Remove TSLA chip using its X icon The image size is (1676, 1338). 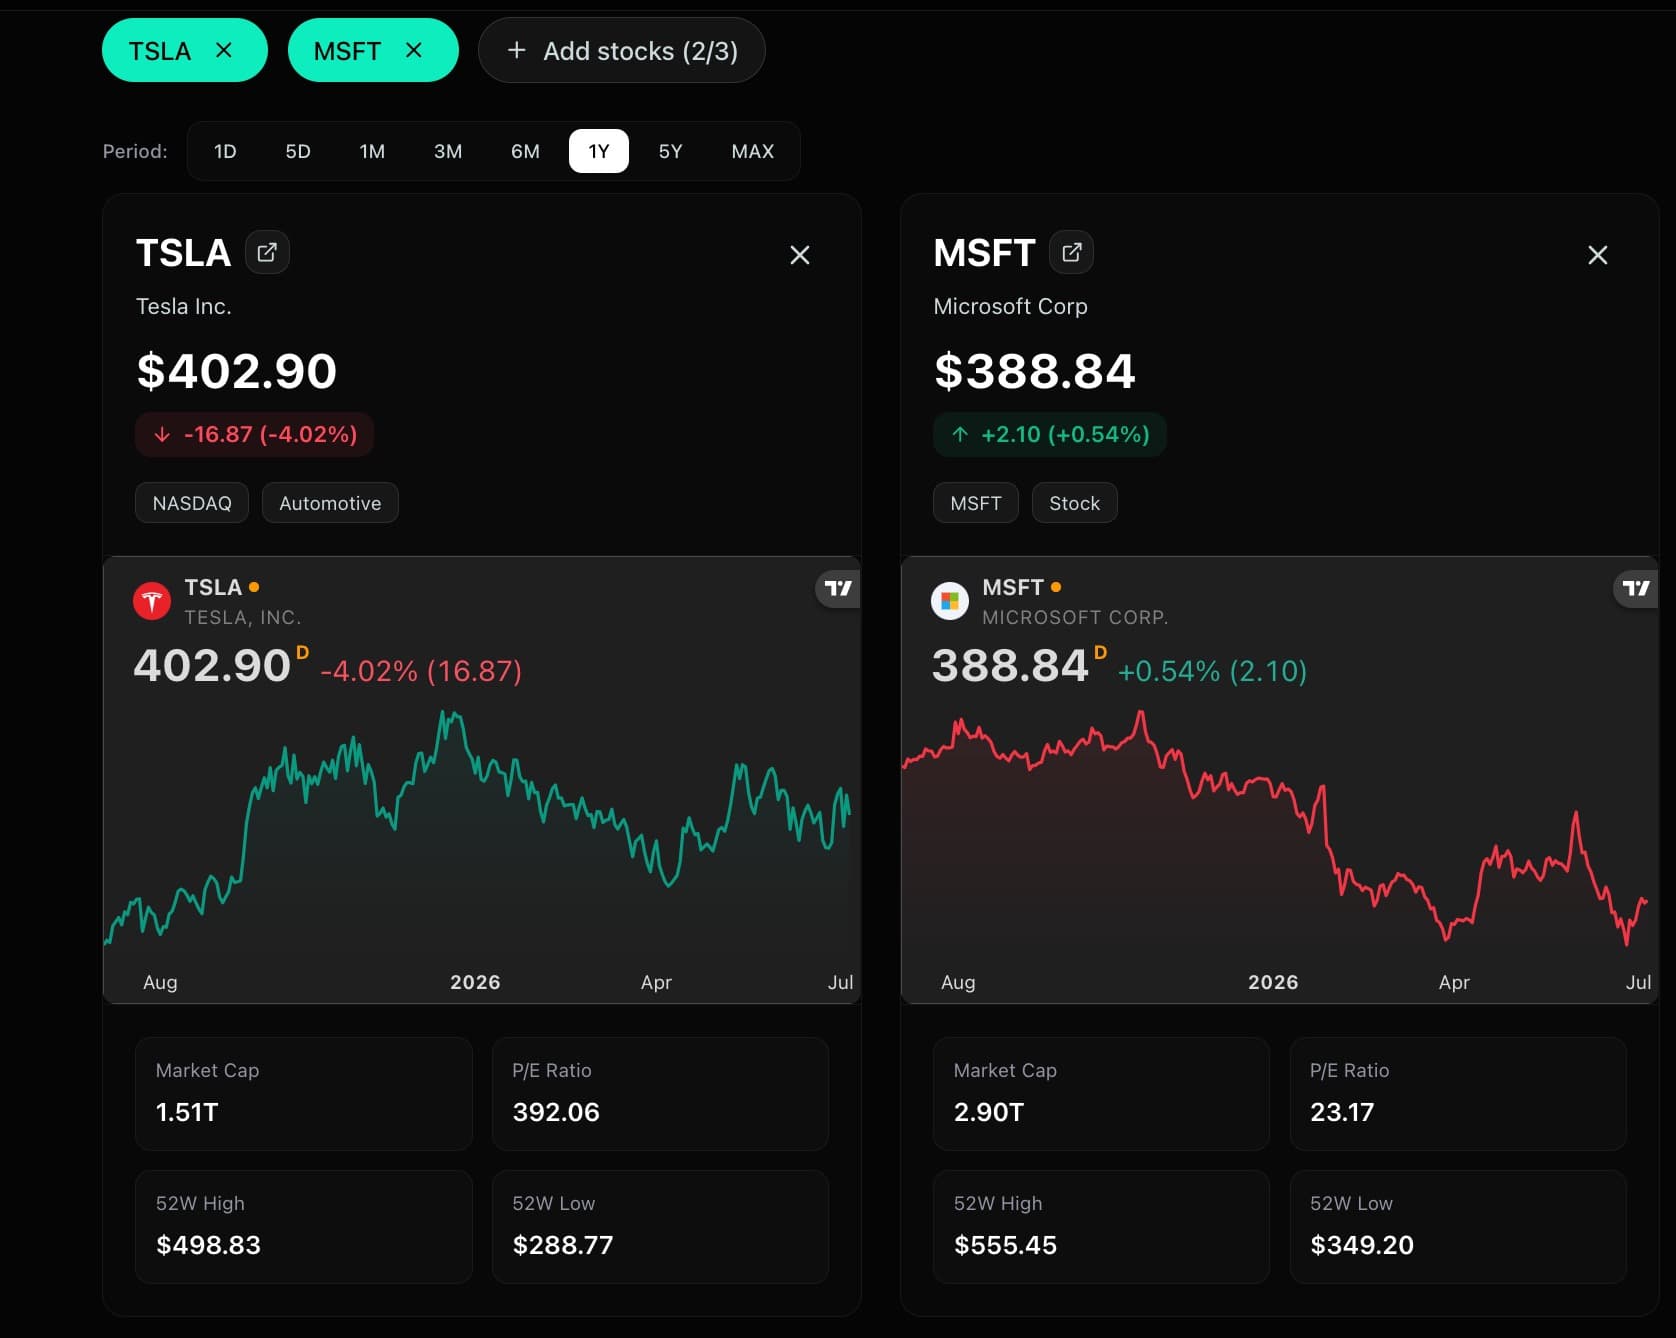coord(224,50)
